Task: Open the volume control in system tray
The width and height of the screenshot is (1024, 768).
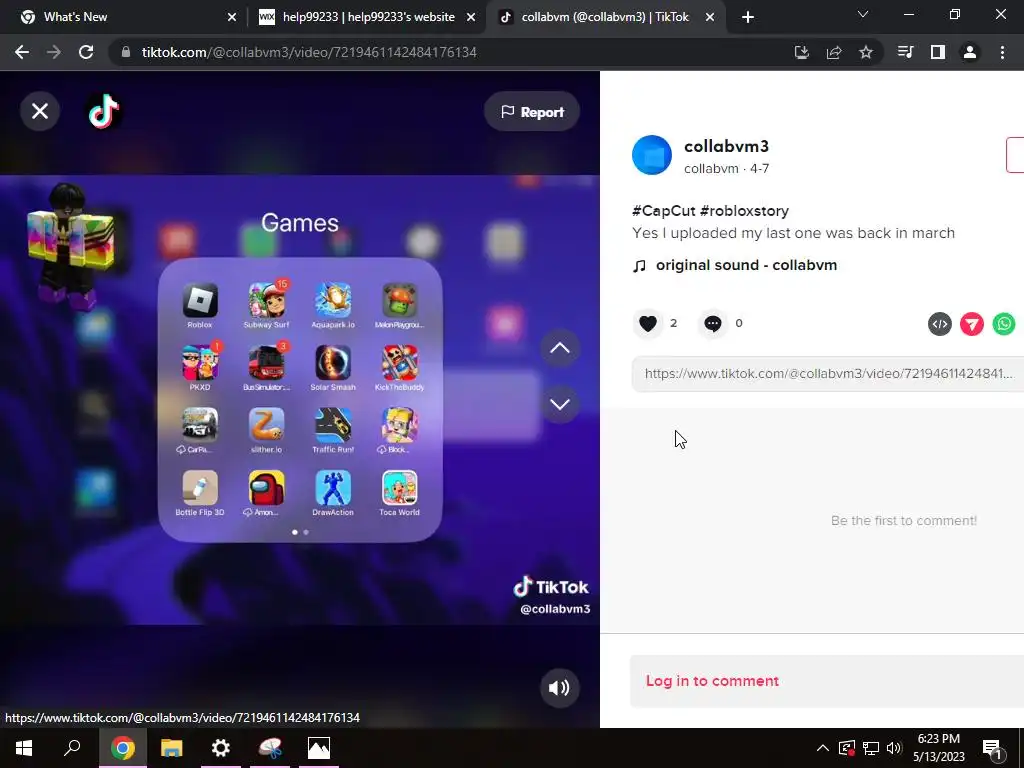Action: pyautogui.click(x=894, y=748)
